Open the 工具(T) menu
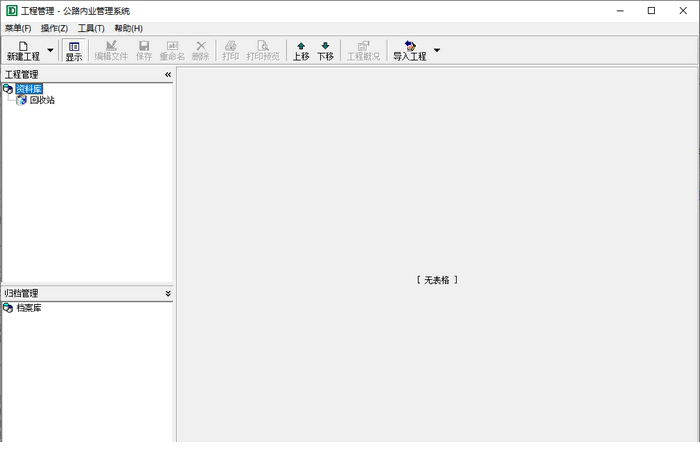 coord(91,28)
